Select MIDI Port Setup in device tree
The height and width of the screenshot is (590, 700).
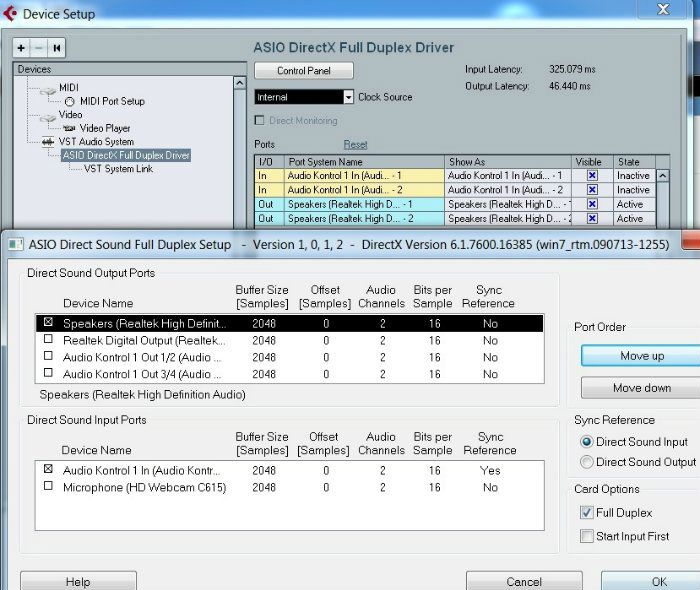tap(112, 101)
